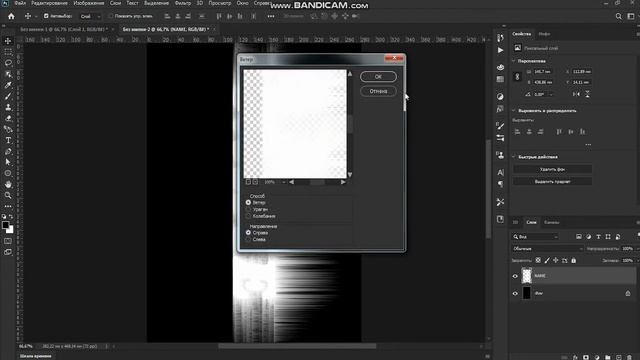Toggle width-height link in Properties

[x=517, y=77]
